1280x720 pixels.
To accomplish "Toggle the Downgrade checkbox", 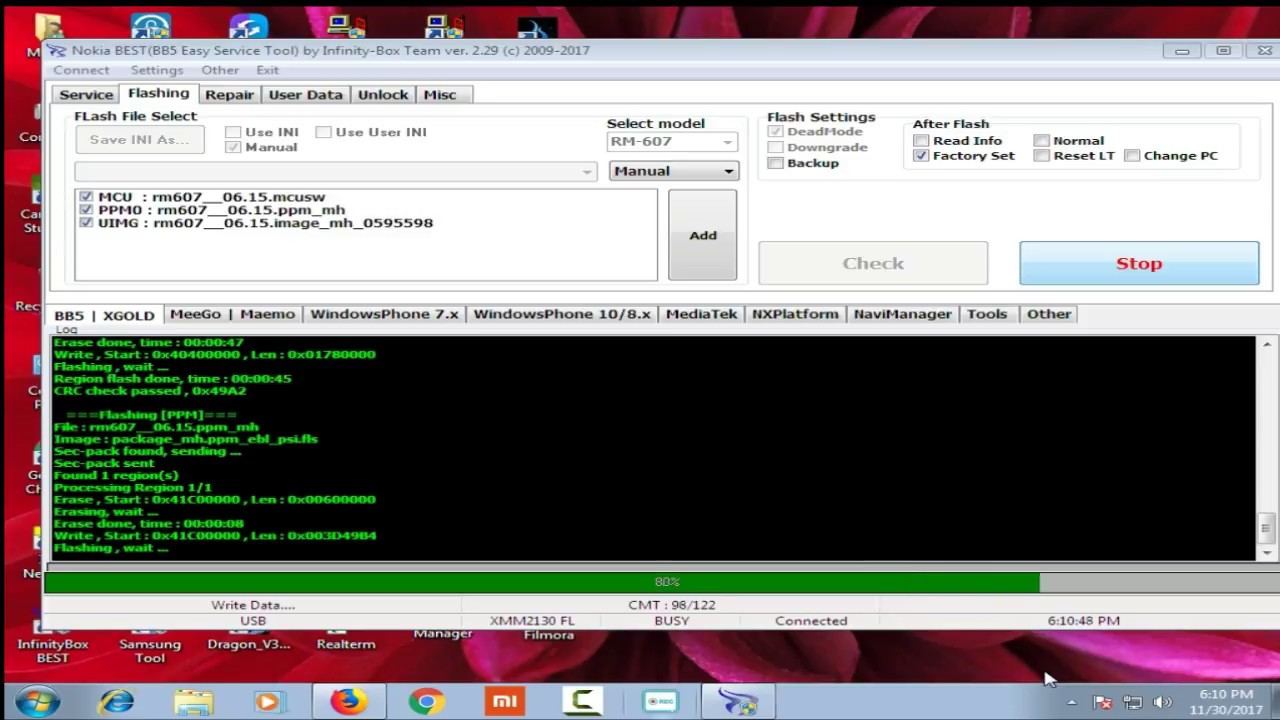I will 776,147.
